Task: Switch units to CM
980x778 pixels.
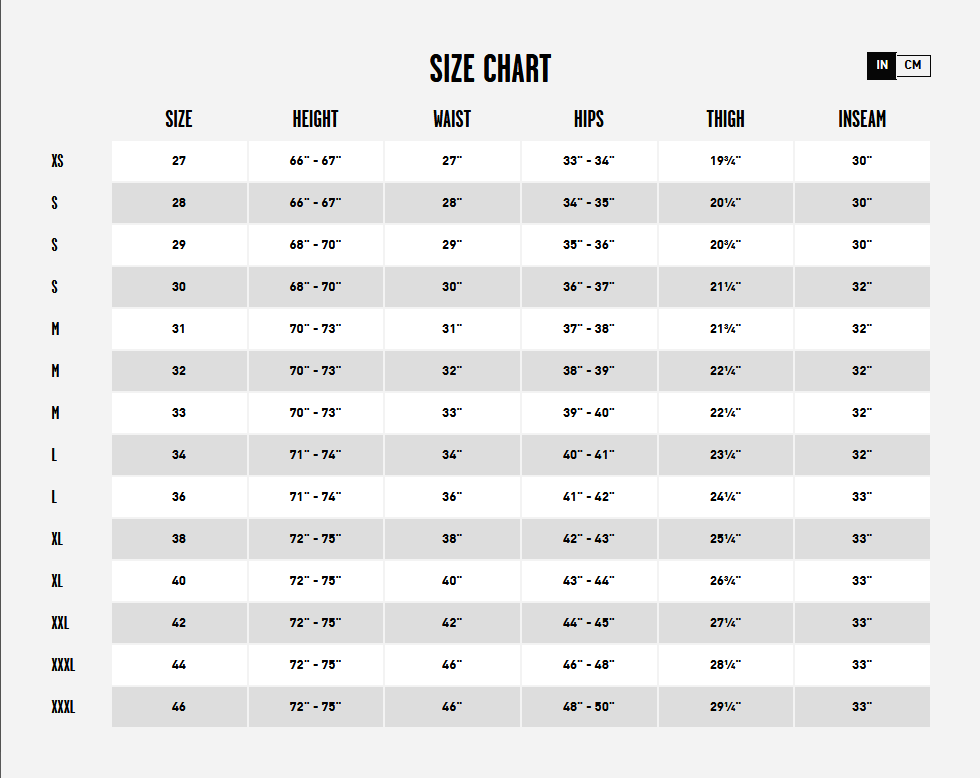Action: (913, 65)
